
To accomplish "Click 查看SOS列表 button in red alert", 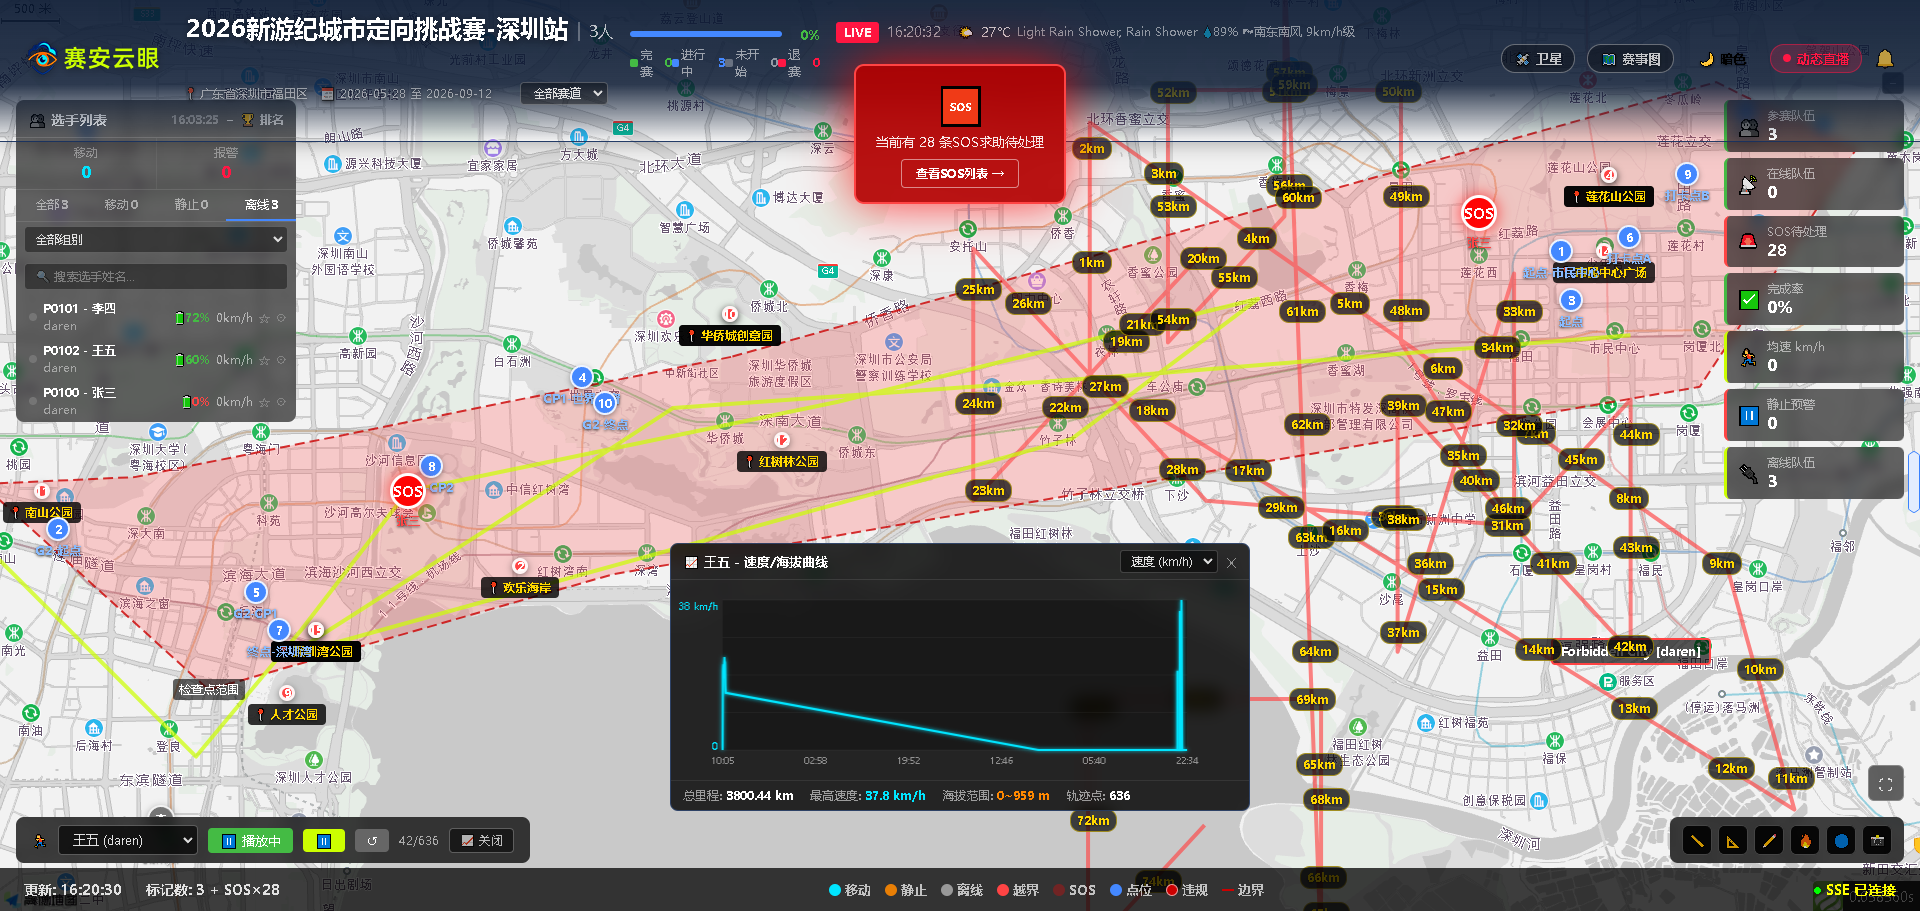I will pos(960,173).
